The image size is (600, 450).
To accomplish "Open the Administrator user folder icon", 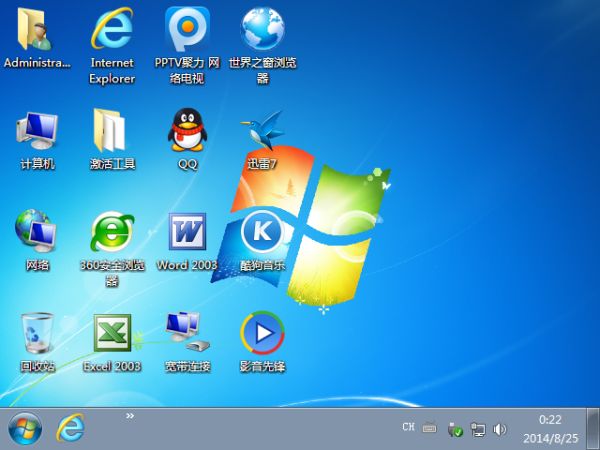I will tap(37, 30).
